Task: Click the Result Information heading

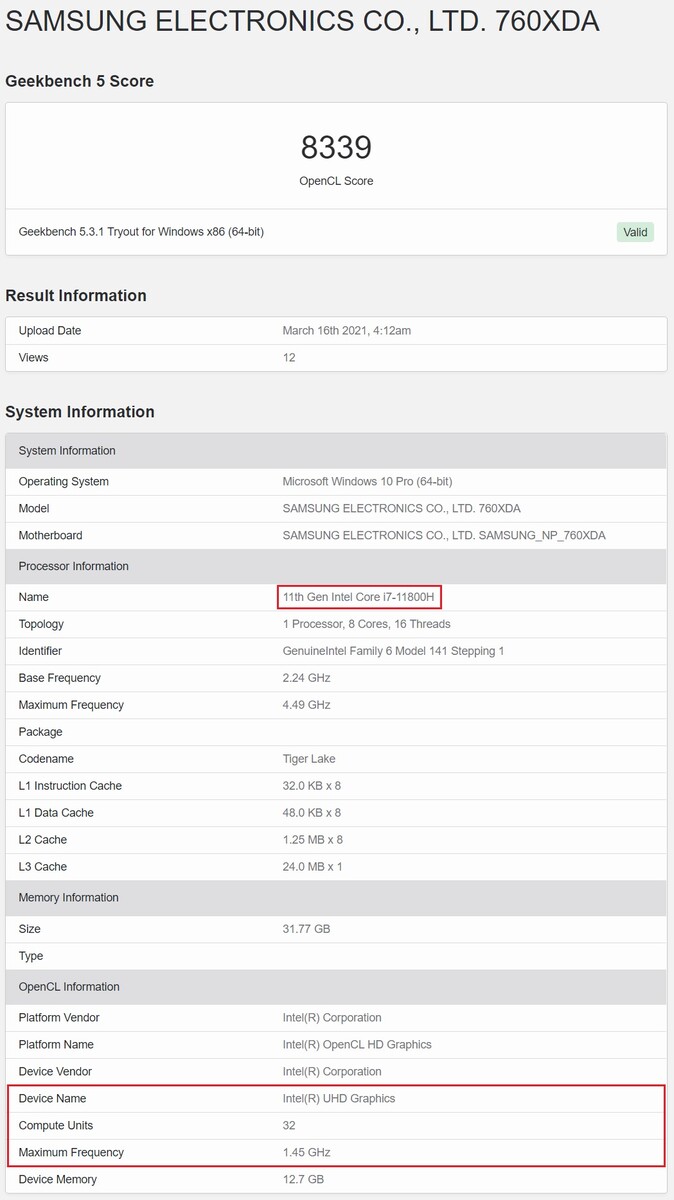Action: coord(76,295)
